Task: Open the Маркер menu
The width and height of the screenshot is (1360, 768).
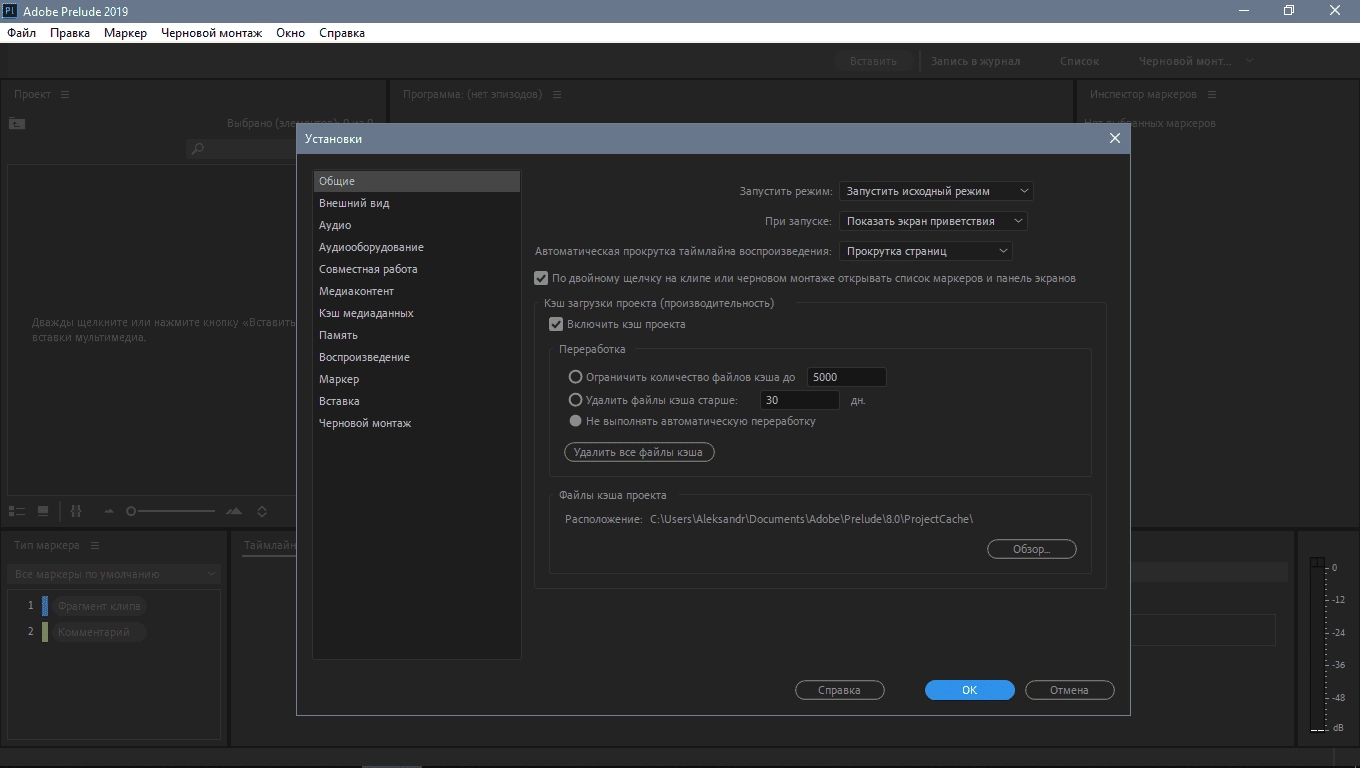Action: point(125,33)
